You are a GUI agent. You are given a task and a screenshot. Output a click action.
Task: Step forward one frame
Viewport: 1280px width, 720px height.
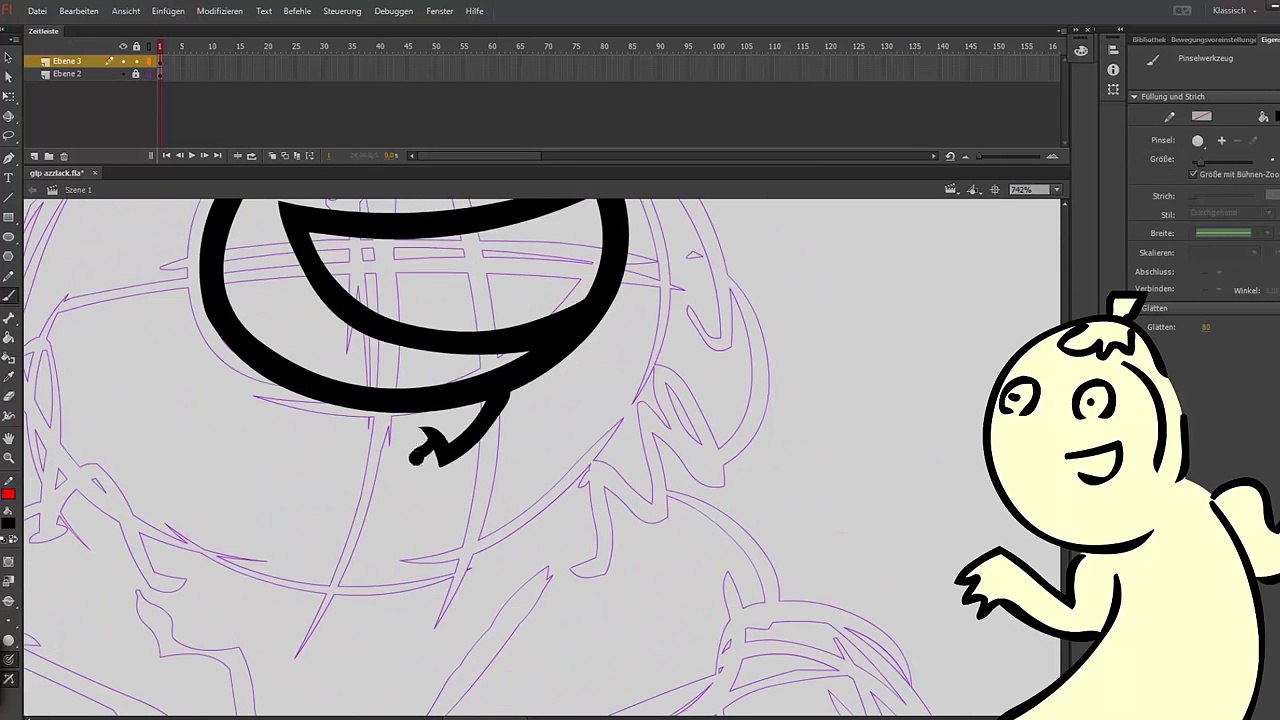coord(204,156)
